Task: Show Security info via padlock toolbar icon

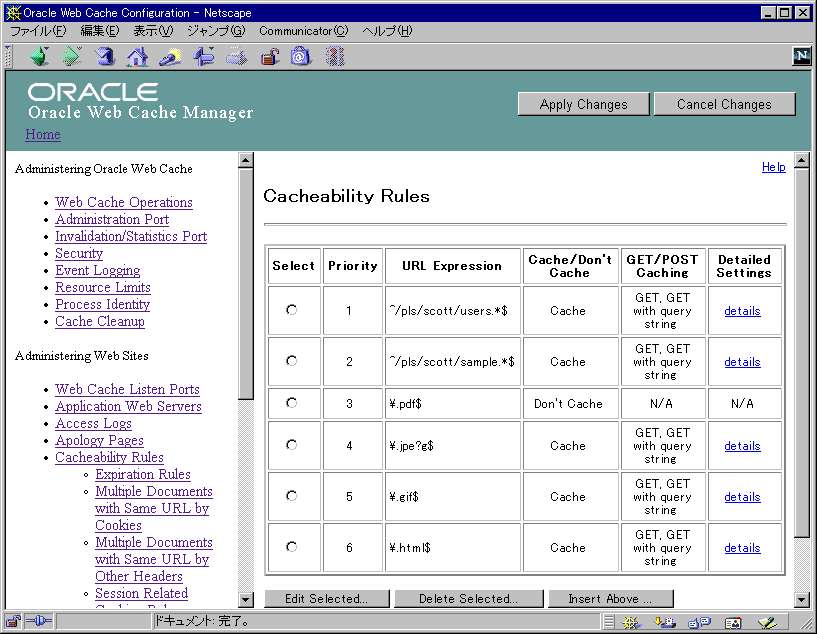Action: [x=270, y=56]
